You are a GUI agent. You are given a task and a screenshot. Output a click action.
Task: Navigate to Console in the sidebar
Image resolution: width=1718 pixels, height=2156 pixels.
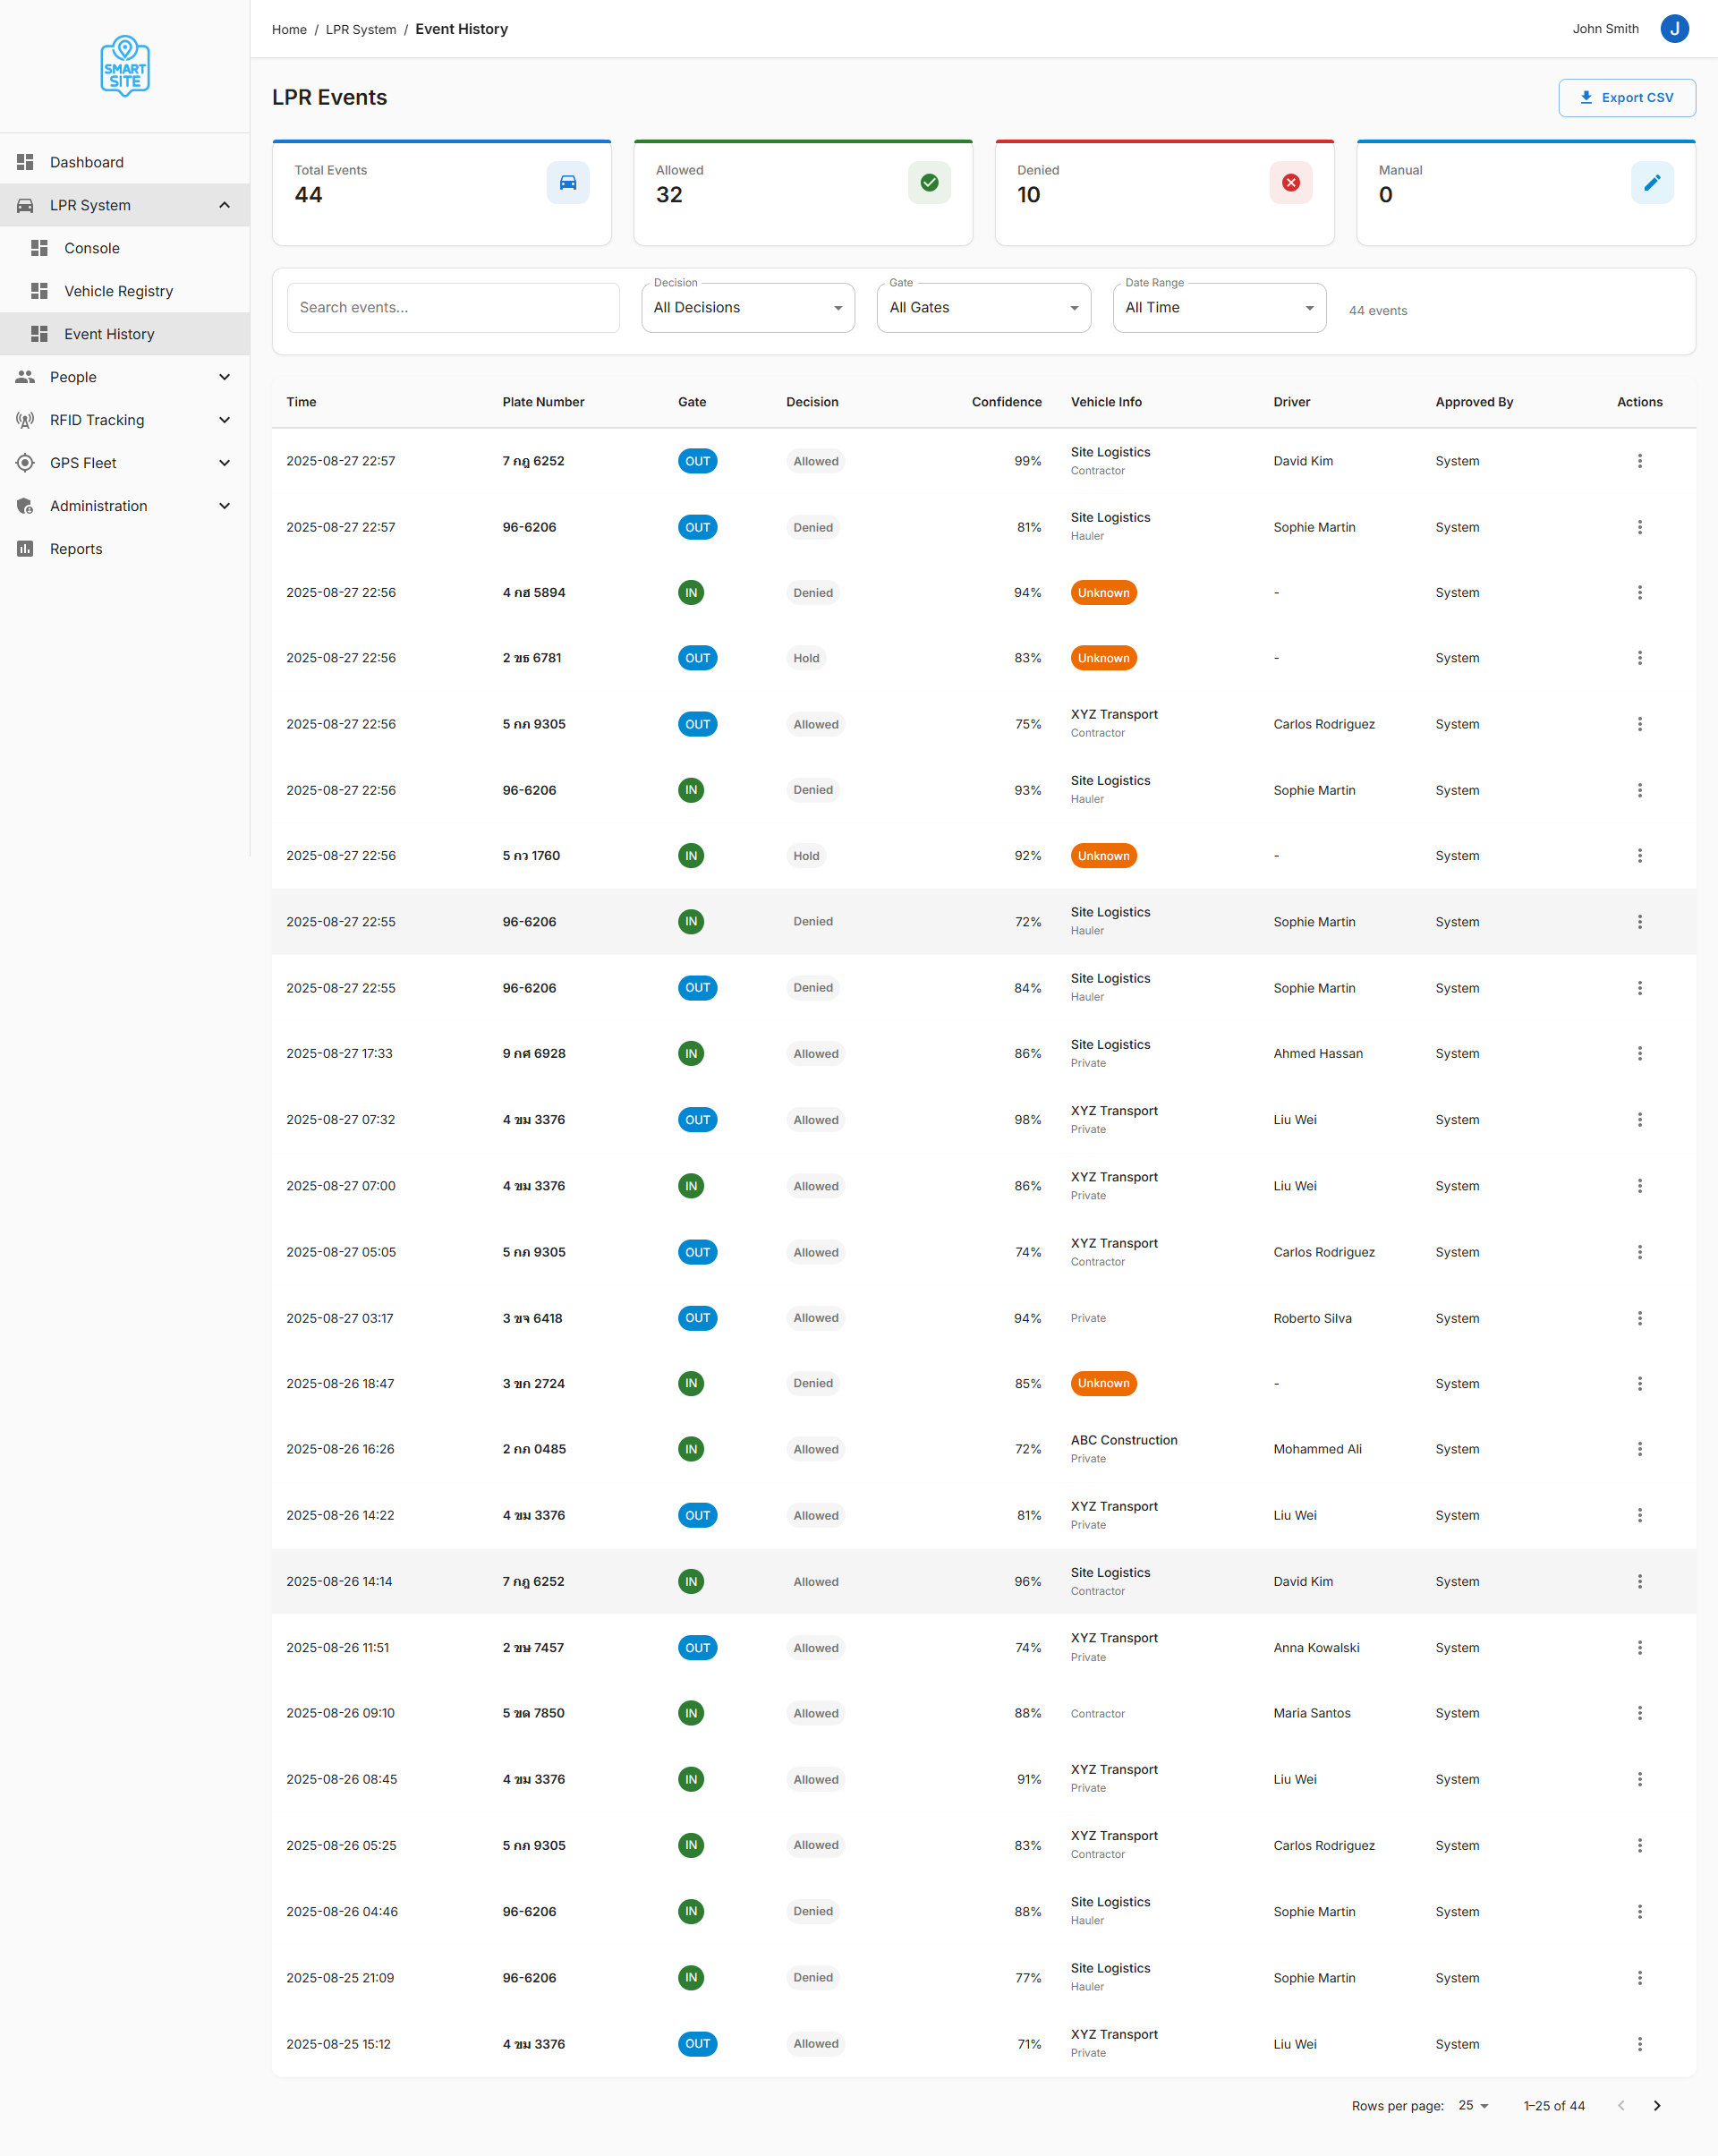coord(92,248)
